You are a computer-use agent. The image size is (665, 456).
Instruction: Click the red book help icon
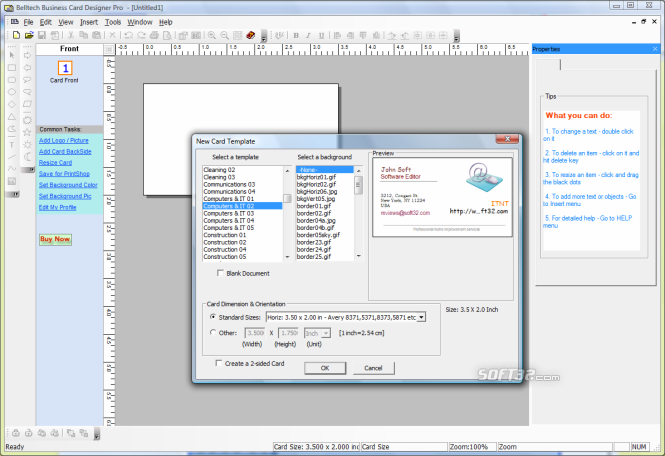(x=251, y=35)
